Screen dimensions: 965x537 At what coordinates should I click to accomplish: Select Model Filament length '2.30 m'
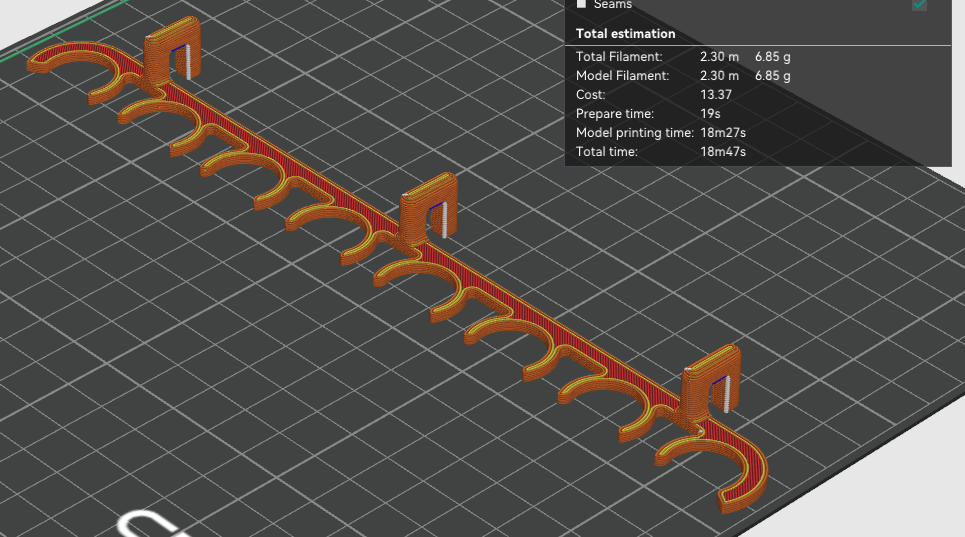pyautogui.click(x=719, y=76)
